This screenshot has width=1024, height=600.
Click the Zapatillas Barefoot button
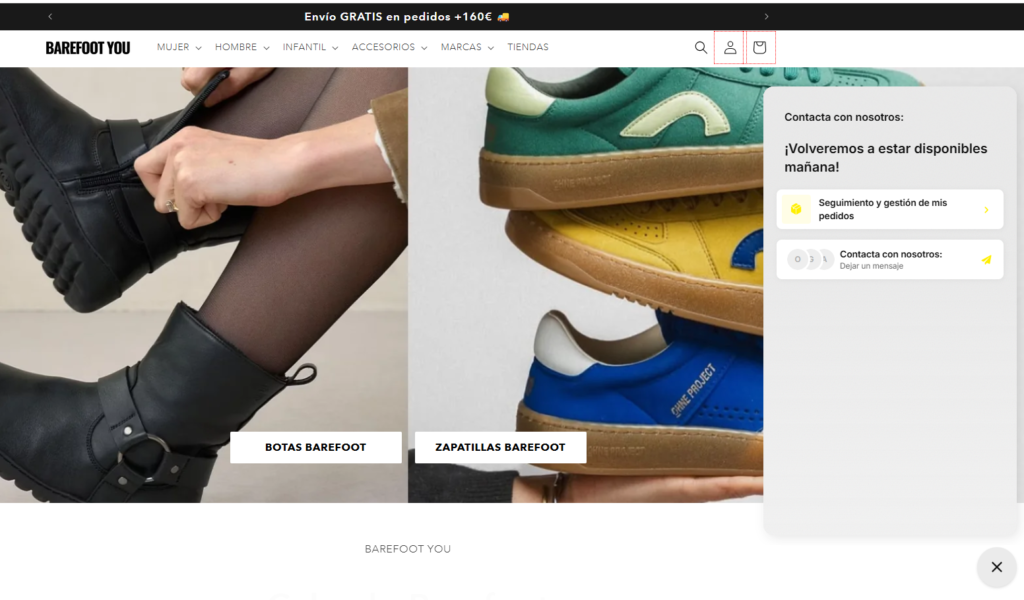click(x=500, y=447)
